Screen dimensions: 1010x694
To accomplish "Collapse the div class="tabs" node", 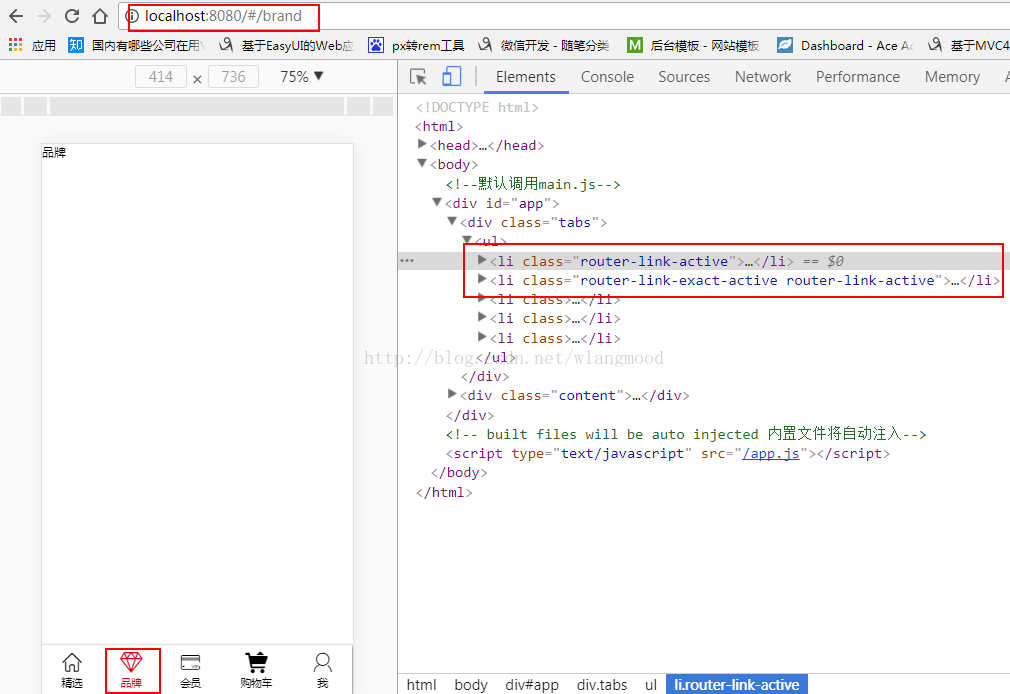I will click(452, 222).
